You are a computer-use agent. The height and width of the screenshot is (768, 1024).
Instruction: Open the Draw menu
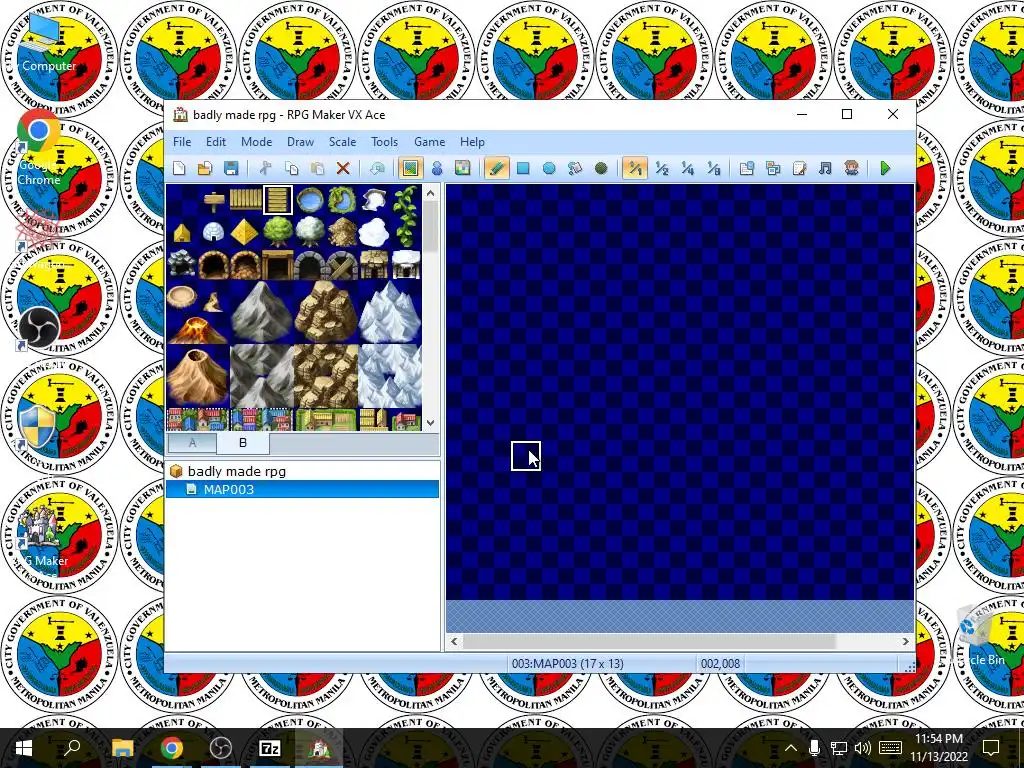tap(300, 142)
